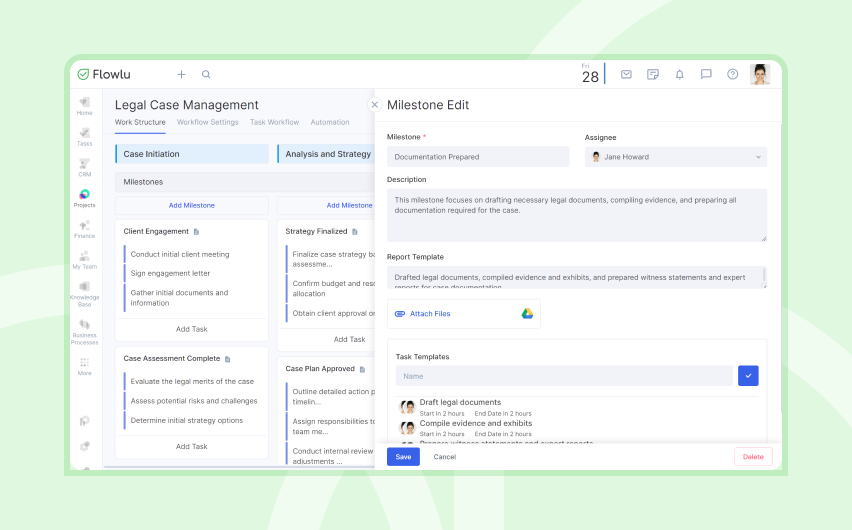Open CRM in the sidebar

84,167
